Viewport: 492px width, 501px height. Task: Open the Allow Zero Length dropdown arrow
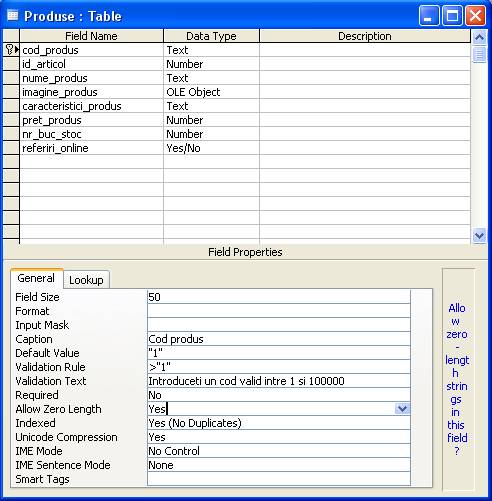coord(402,409)
